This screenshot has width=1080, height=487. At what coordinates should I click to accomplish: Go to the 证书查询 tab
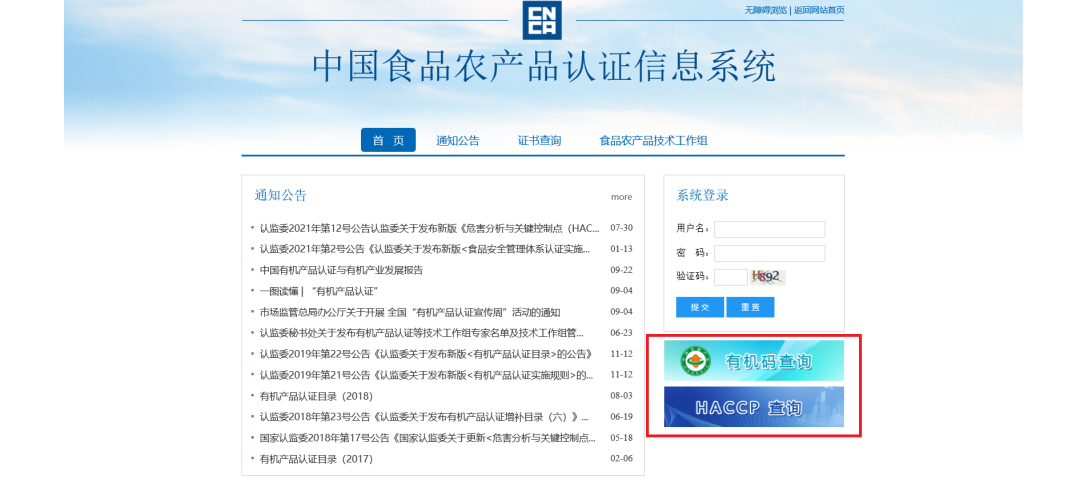539,141
